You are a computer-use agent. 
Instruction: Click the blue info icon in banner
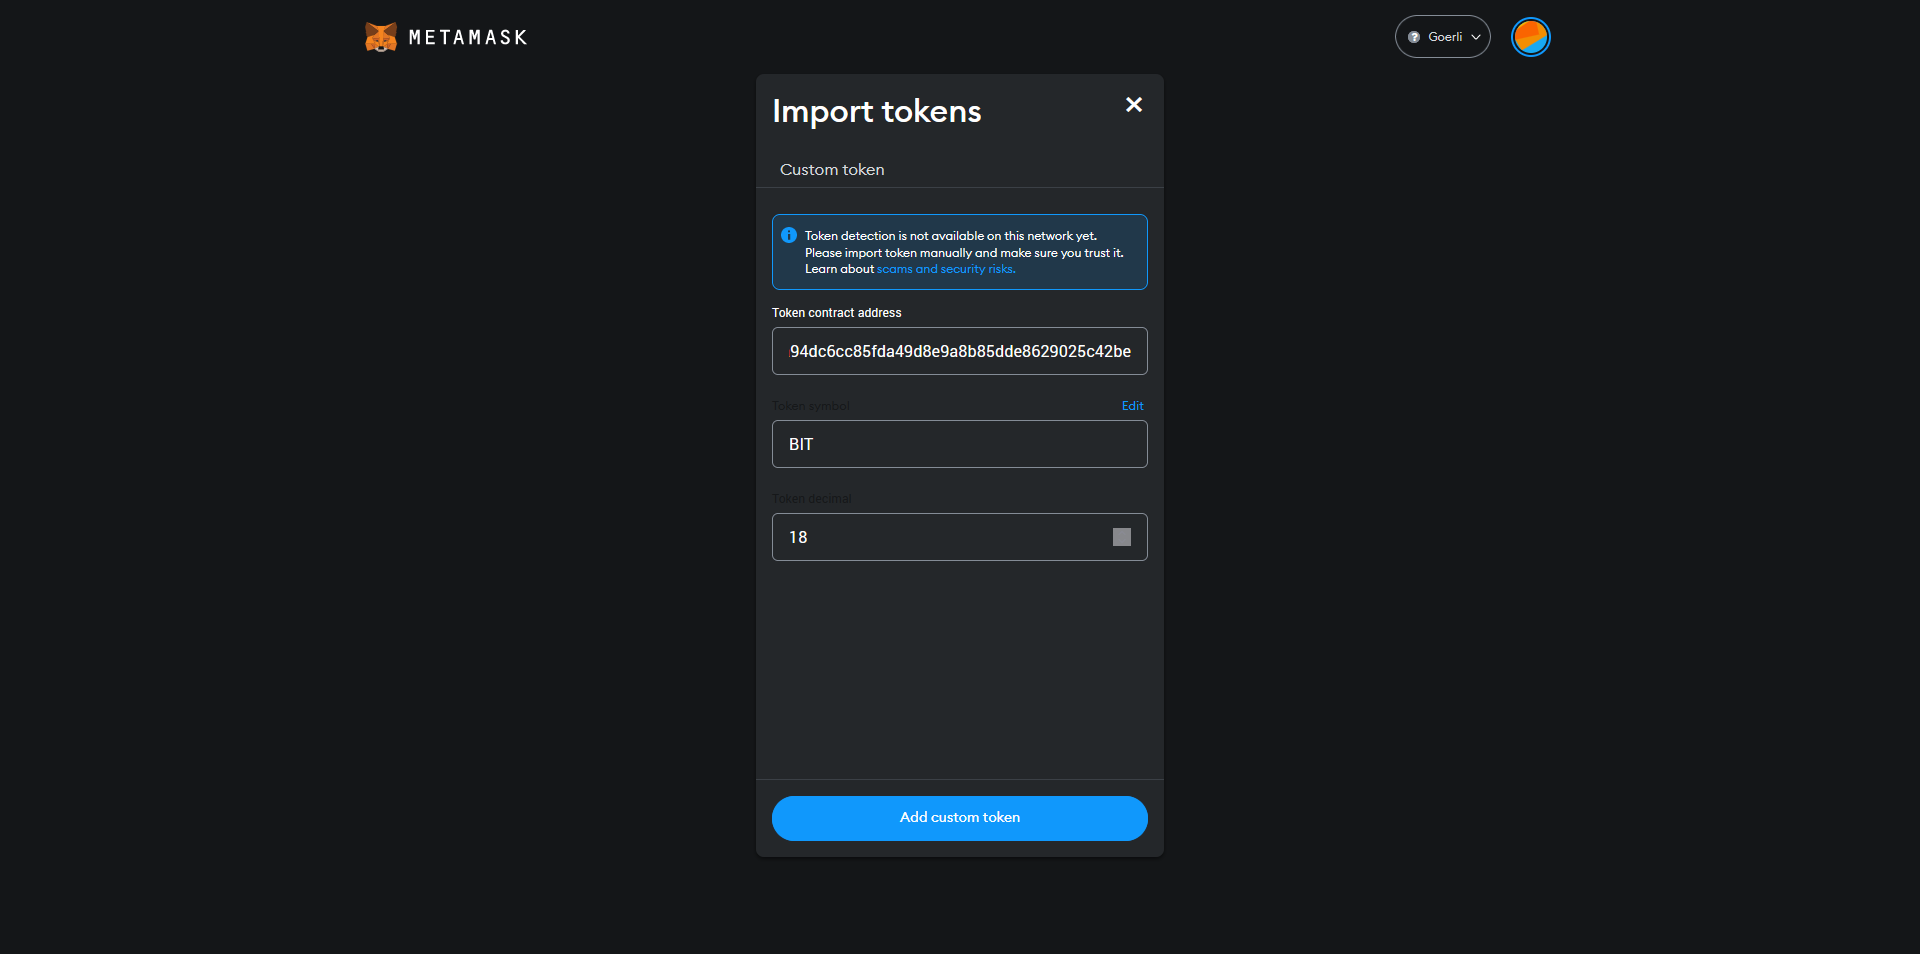coord(789,236)
